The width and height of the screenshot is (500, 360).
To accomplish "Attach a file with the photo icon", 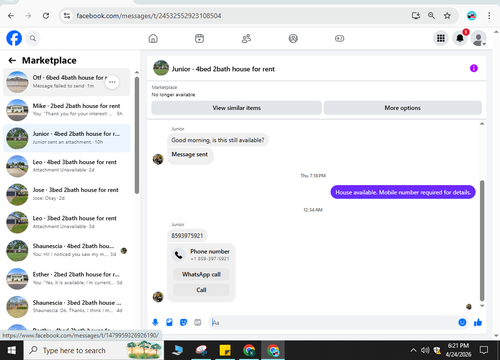I will click(x=169, y=322).
